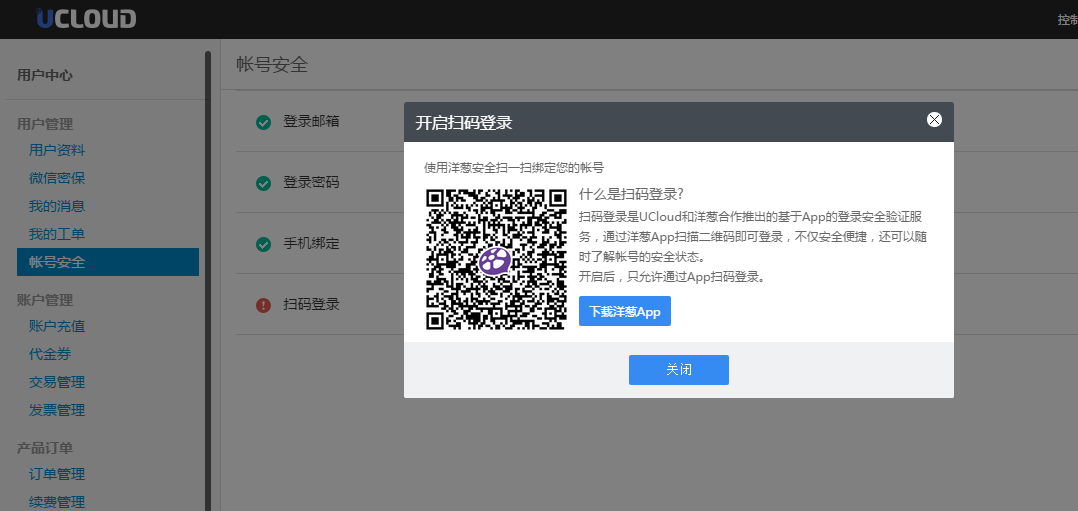Open 微信密保 in sidebar
This screenshot has width=1078, height=511.
pyautogui.click(x=57, y=178)
